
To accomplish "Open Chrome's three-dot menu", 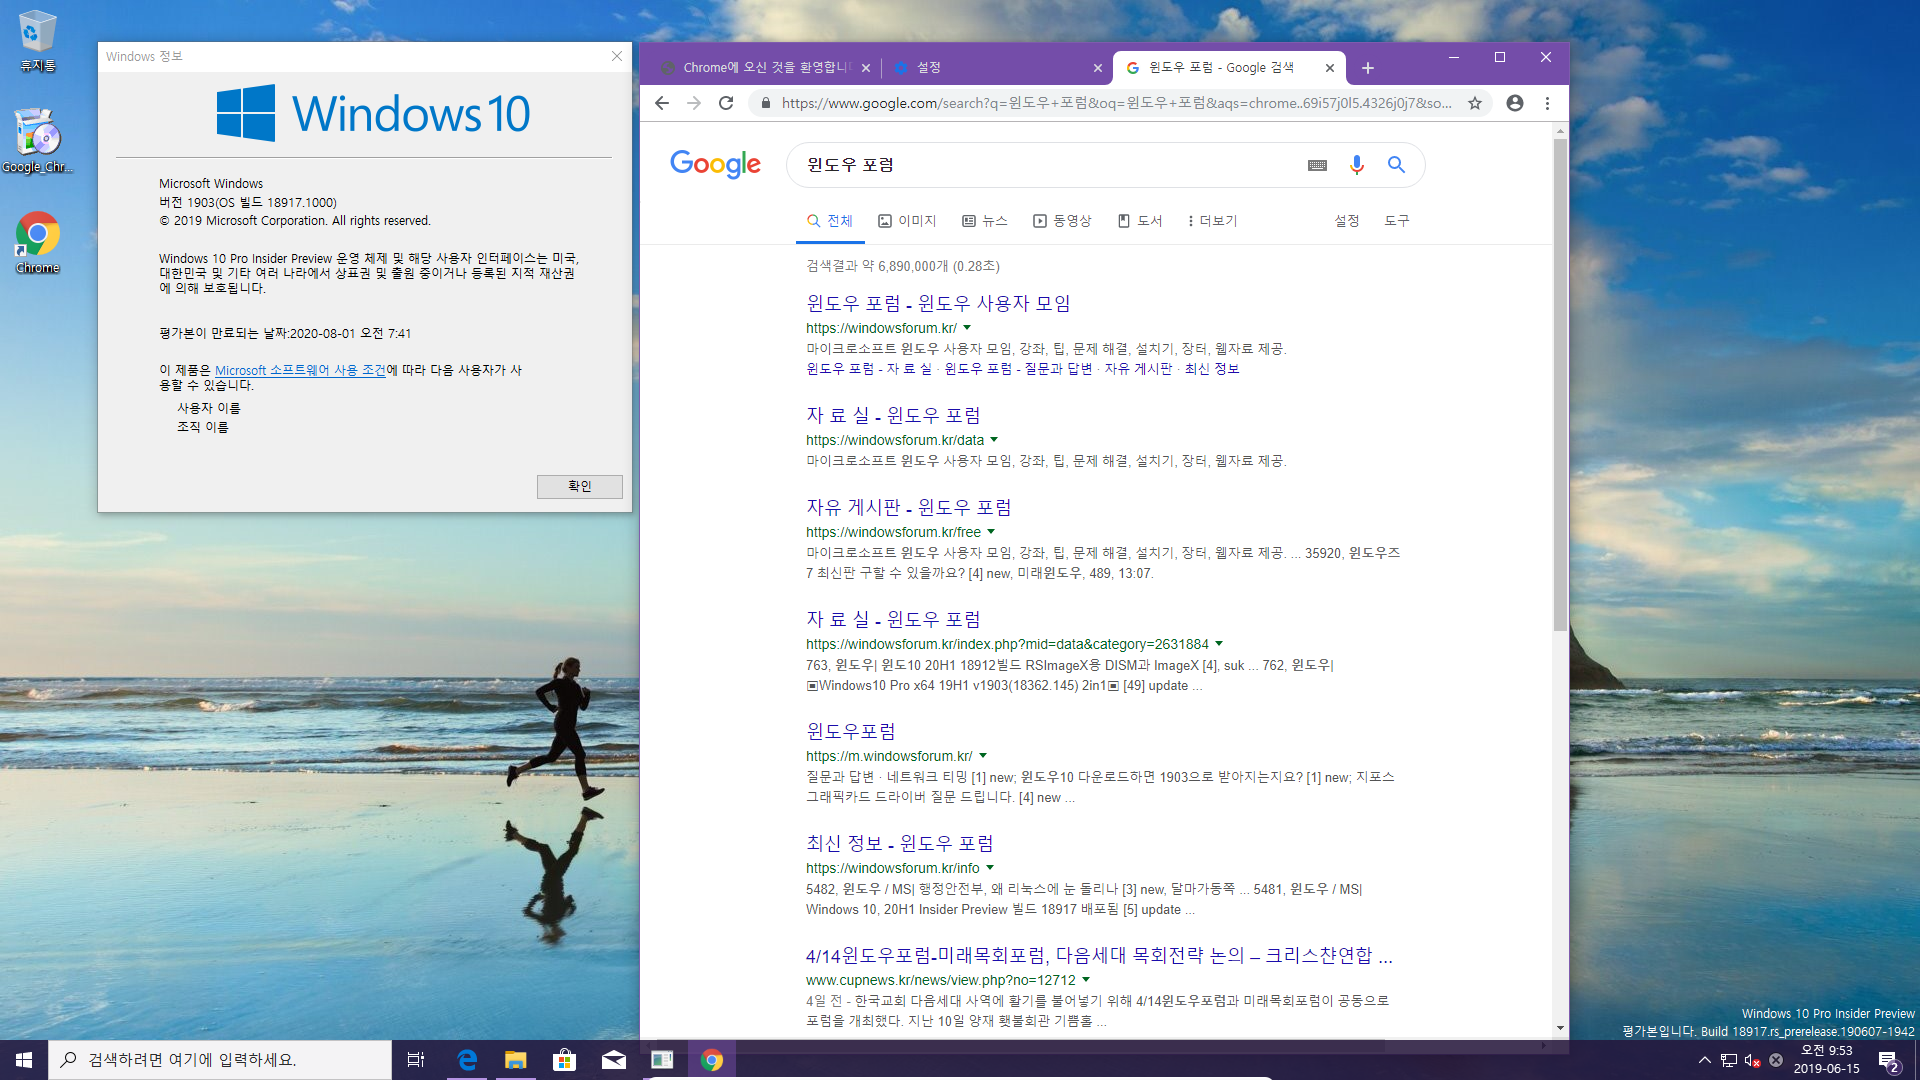I will tap(1547, 103).
